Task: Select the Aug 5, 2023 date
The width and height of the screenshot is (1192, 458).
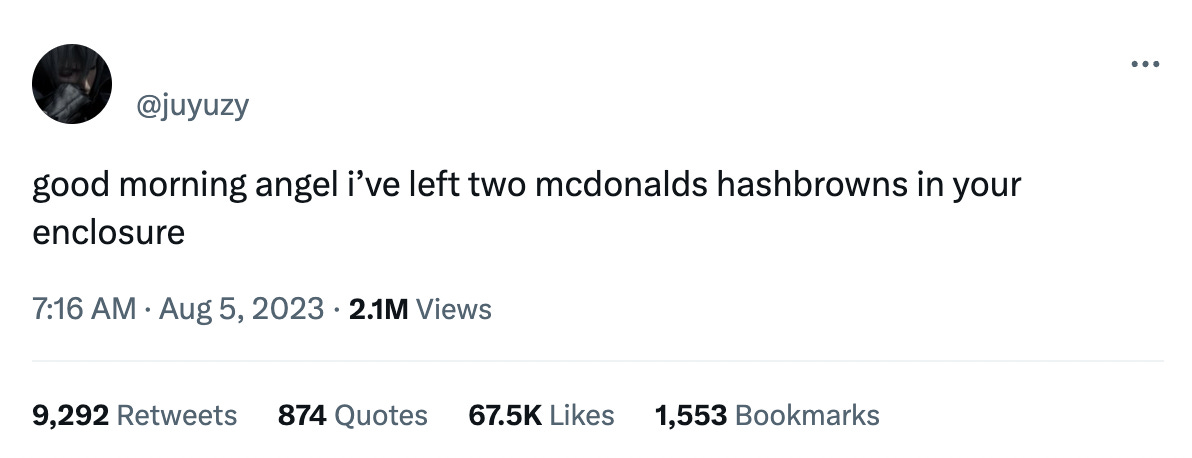Action: click(242, 309)
